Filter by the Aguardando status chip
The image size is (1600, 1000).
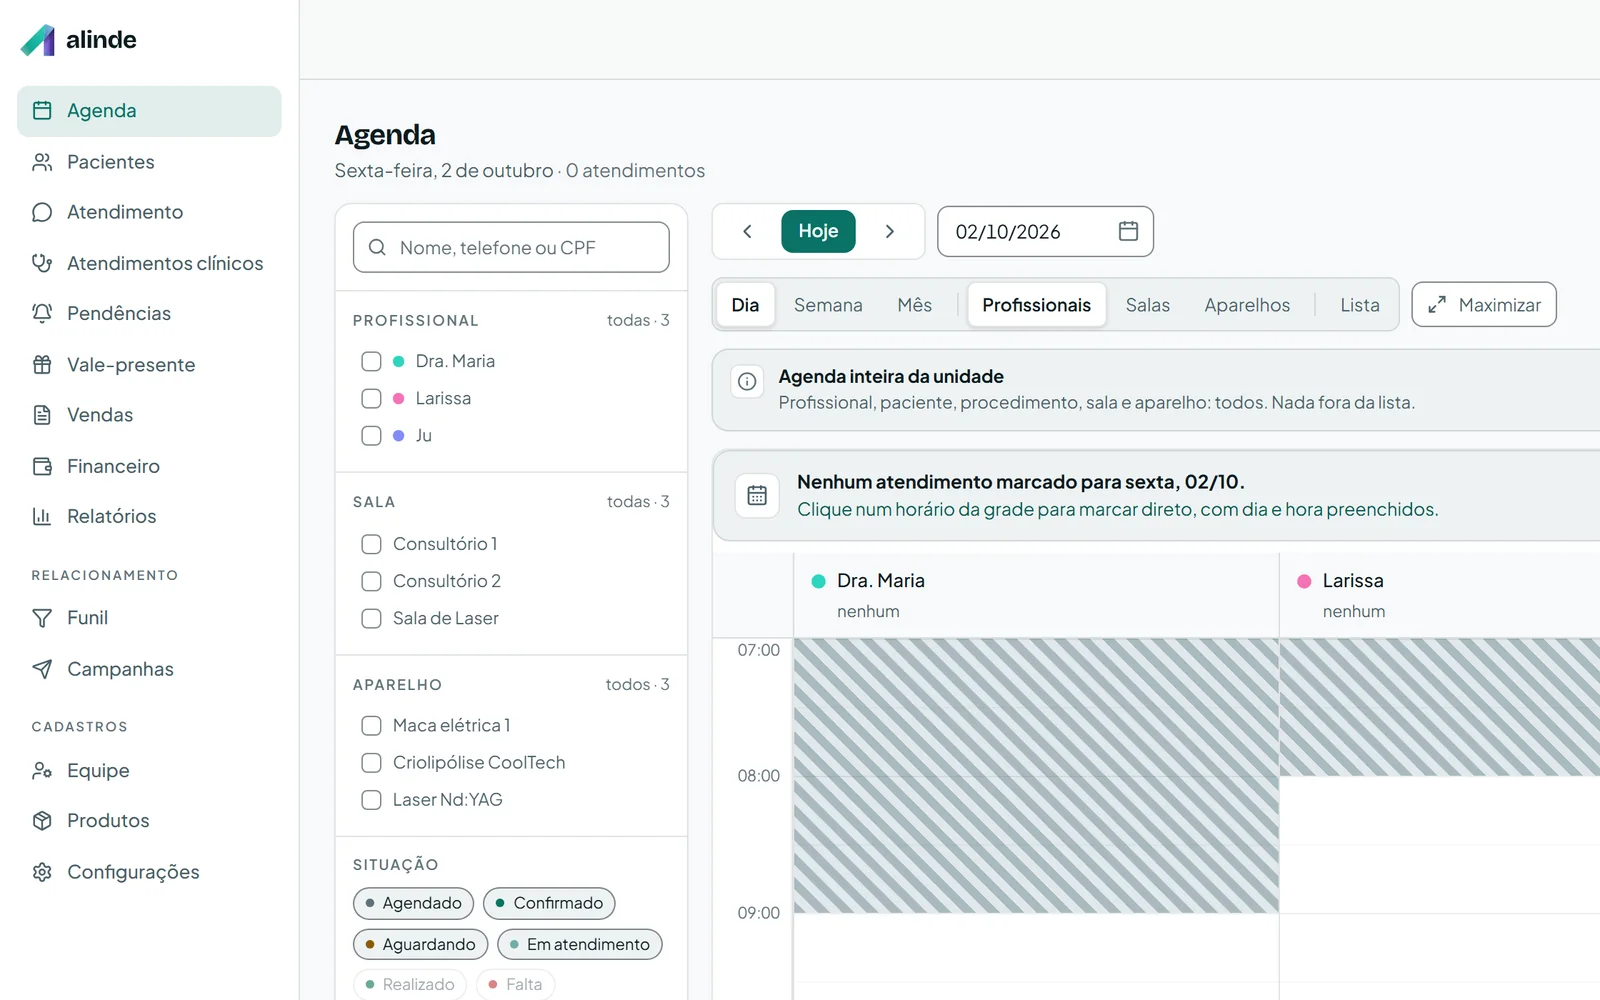(420, 944)
